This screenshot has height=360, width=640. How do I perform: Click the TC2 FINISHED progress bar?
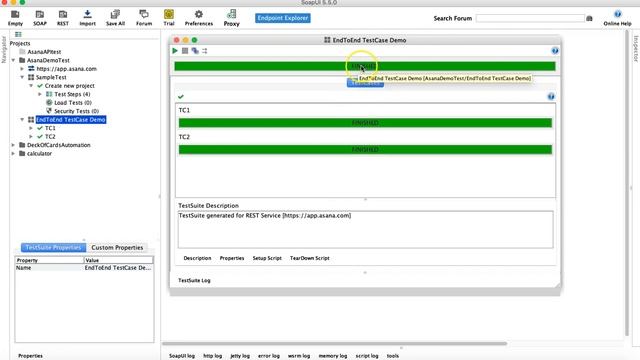(365, 150)
